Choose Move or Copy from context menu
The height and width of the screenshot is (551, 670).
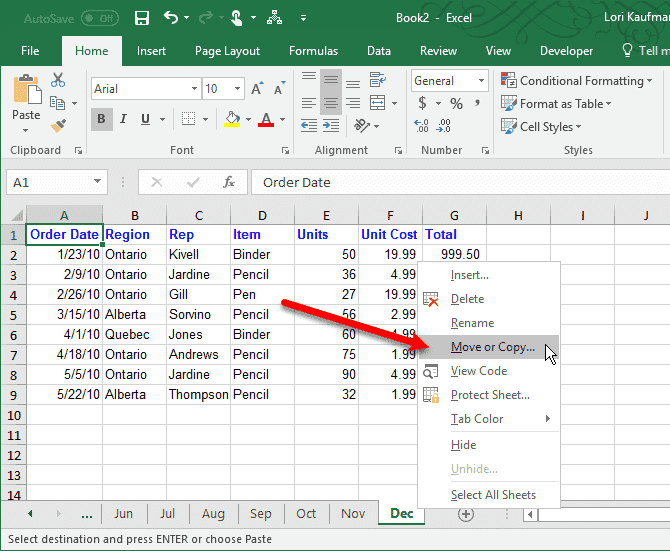[x=492, y=347]
